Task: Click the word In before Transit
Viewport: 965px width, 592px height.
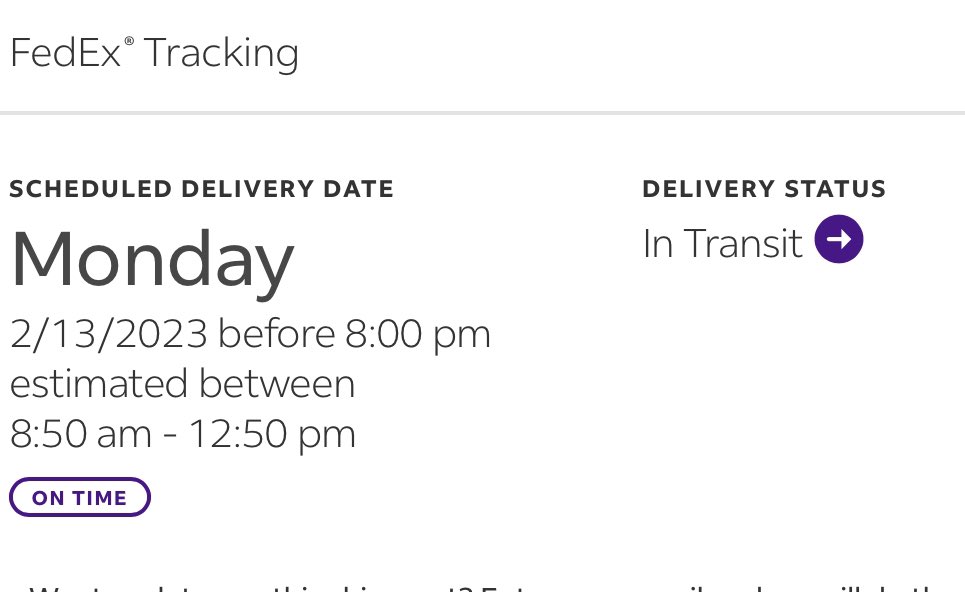Action: click(658, 244)
